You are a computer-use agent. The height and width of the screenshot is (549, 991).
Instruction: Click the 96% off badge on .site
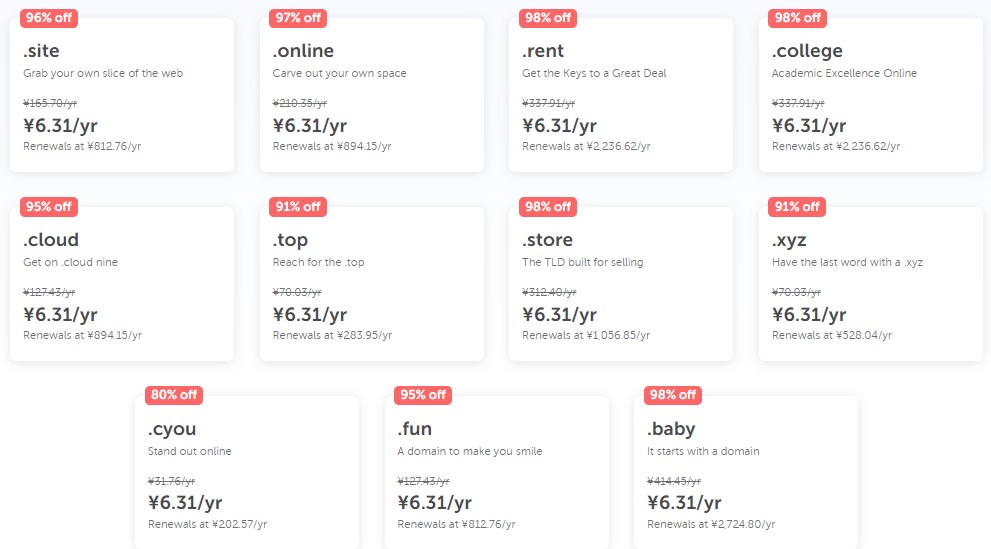click(49, 18)
